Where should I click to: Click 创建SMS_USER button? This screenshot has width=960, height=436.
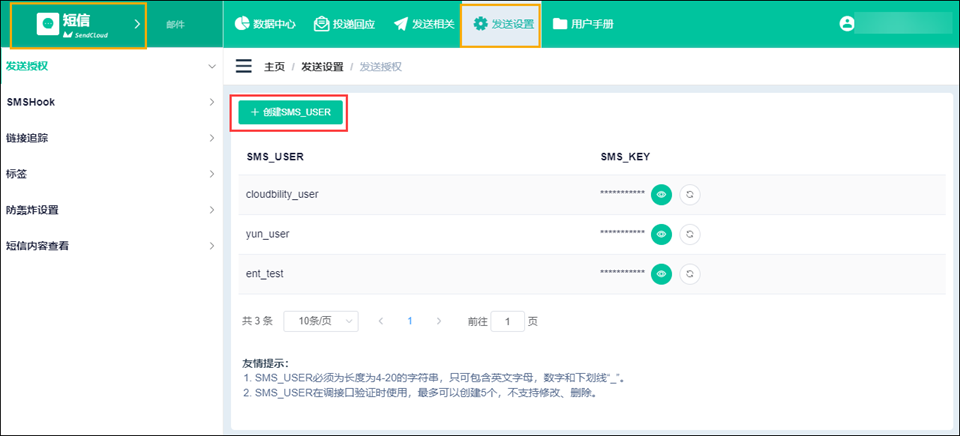(290, 113)
